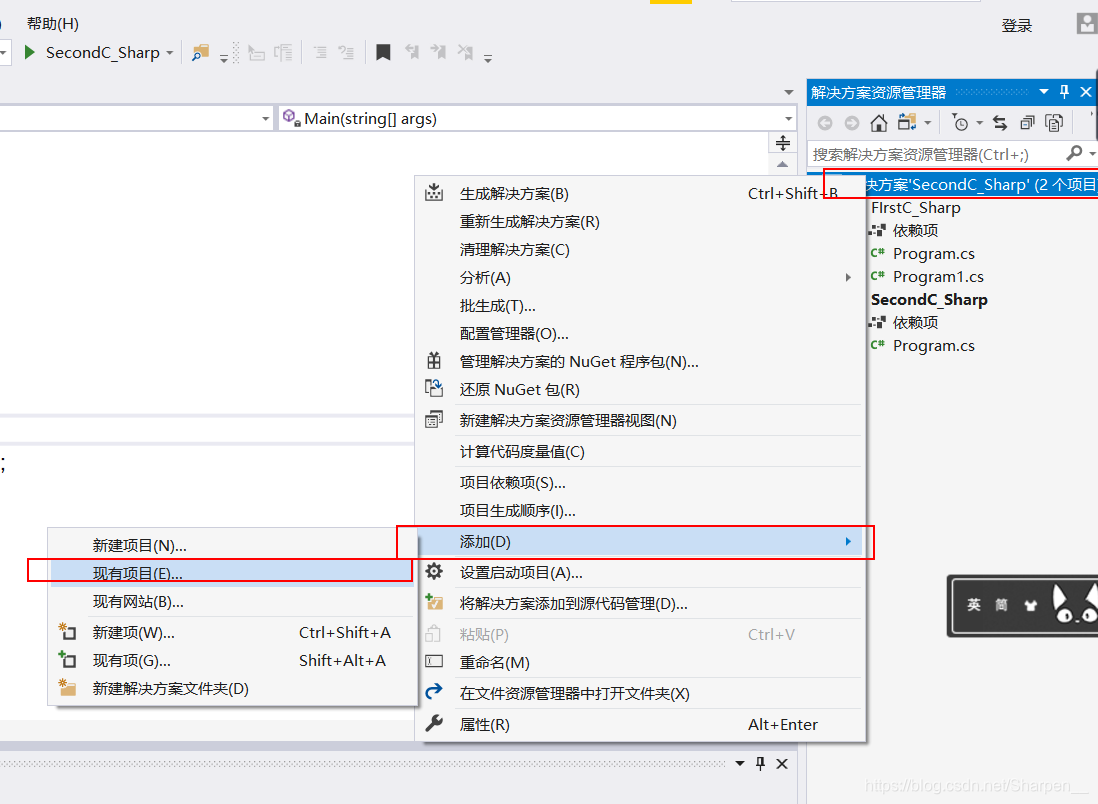Choose 将解决方案添加到源代码管理(D)...
Screen dimensions: 1098x804
(641, 603)
